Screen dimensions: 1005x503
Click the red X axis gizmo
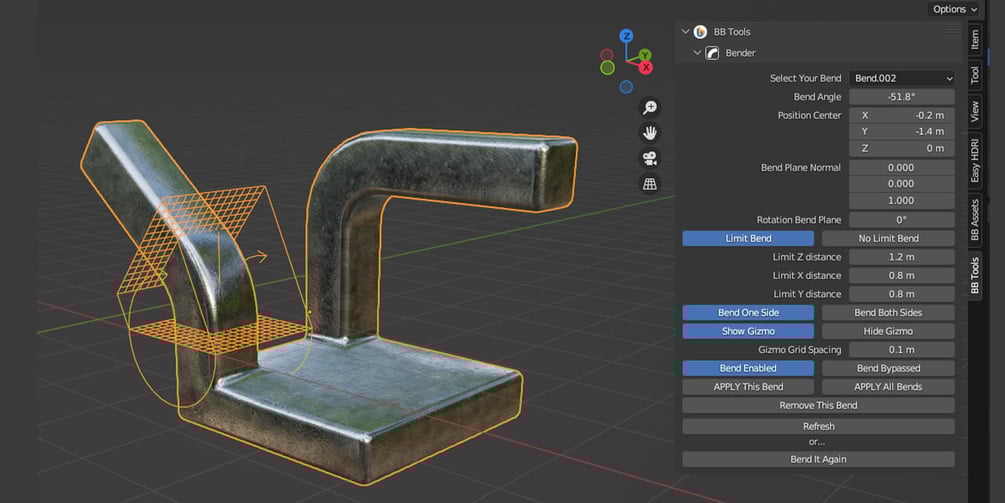[x=646, y=67]
